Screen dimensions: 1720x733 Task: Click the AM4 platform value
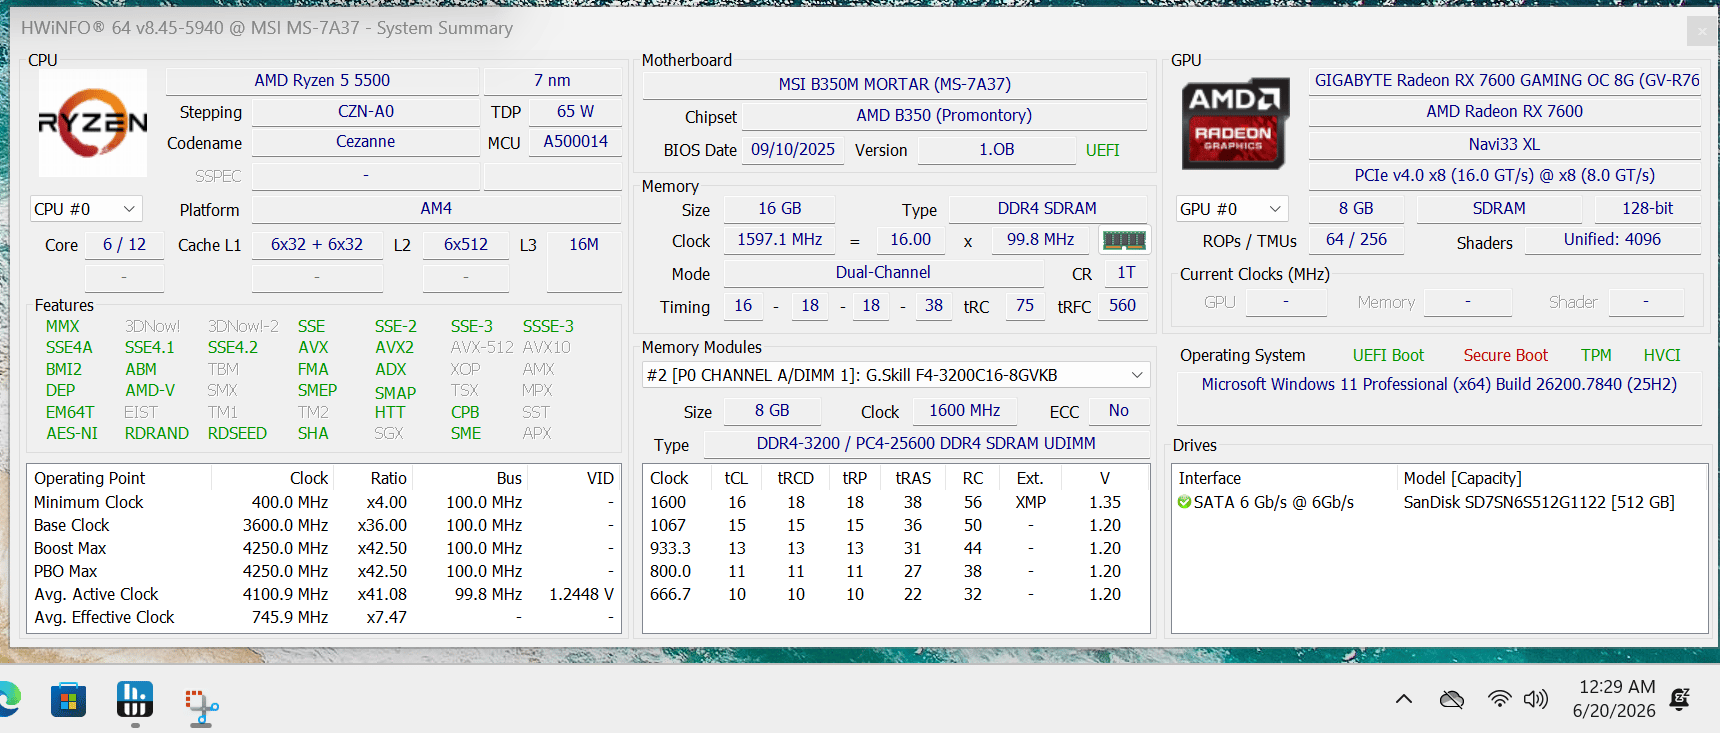[x=436, y=209]
